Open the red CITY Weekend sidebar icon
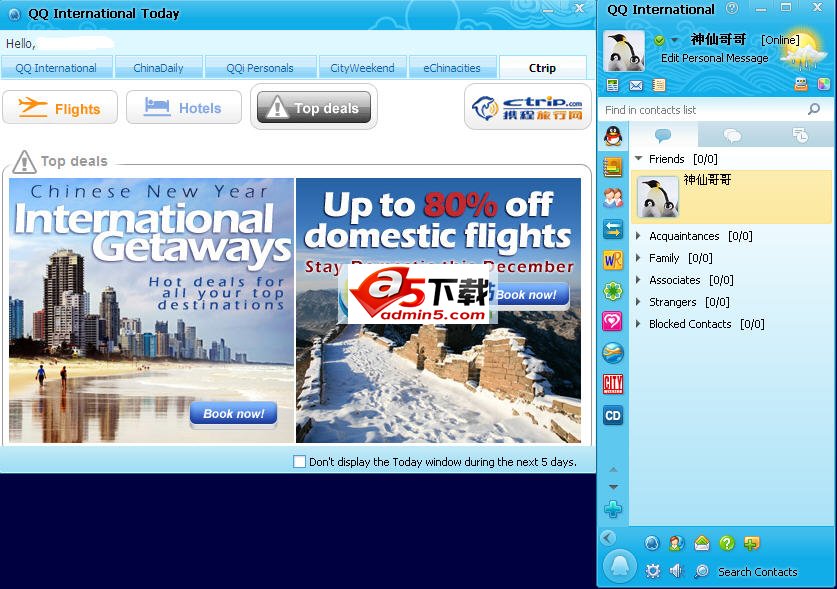 [613, 384]
